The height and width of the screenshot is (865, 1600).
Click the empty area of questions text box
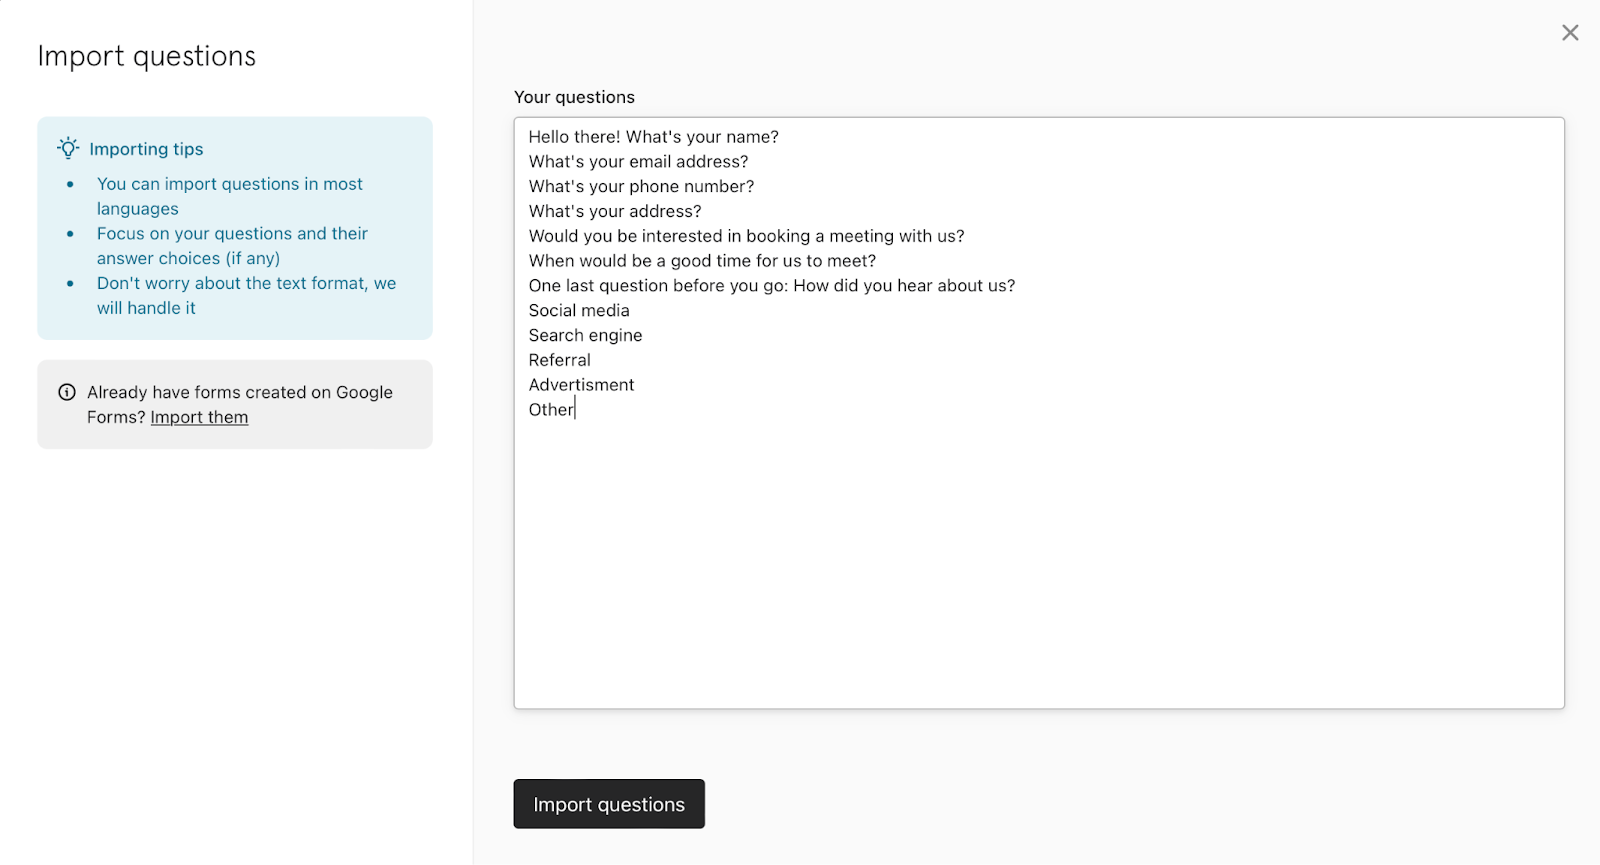pyautogui.click(x=1038, y=560)
